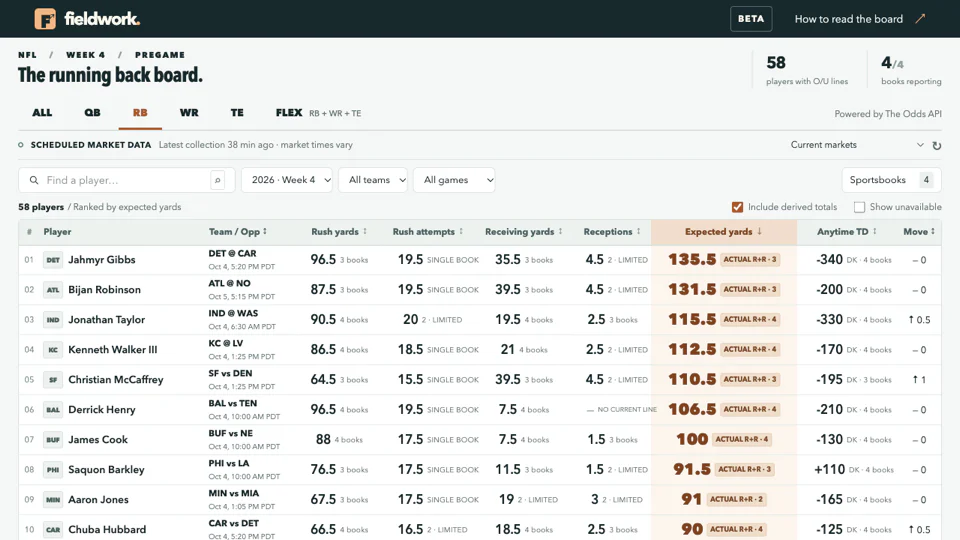960x540 pixels.
Task: Click the BETA badge button
Action: [751, 19]
